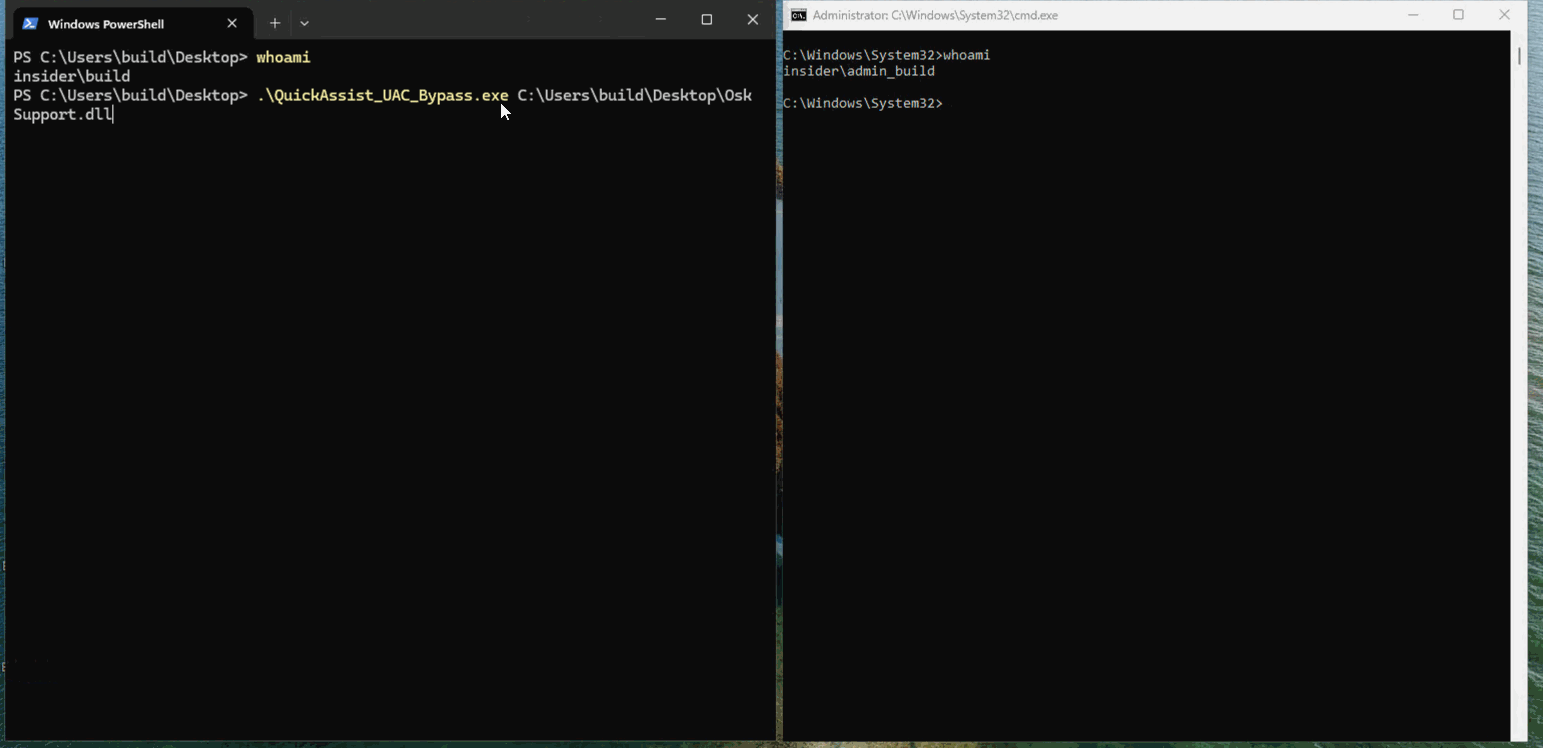The width and height of the screenshot is (1543, 748).
Task: Maximize the Windows PowerShell window
Action: [707, 20]
